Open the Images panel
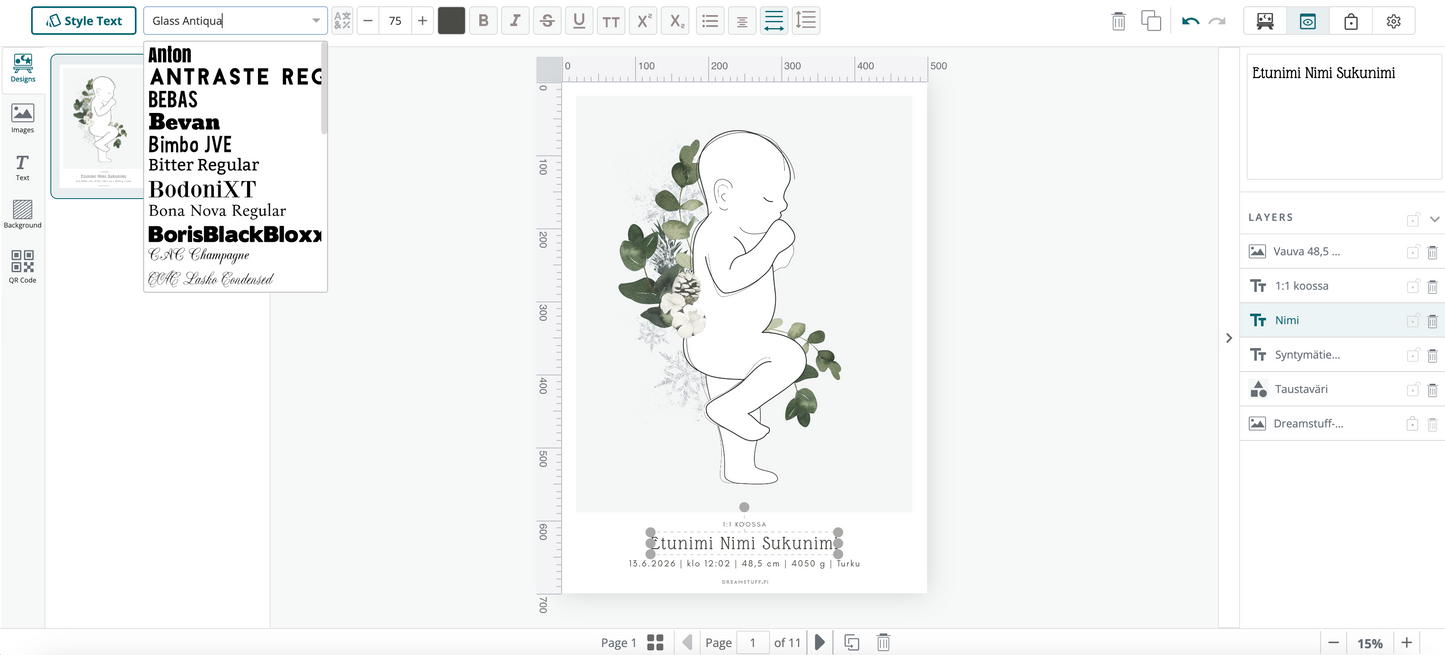Image resolution: width=1445 pixels, height=655 pixels. (x=22, y=118)
